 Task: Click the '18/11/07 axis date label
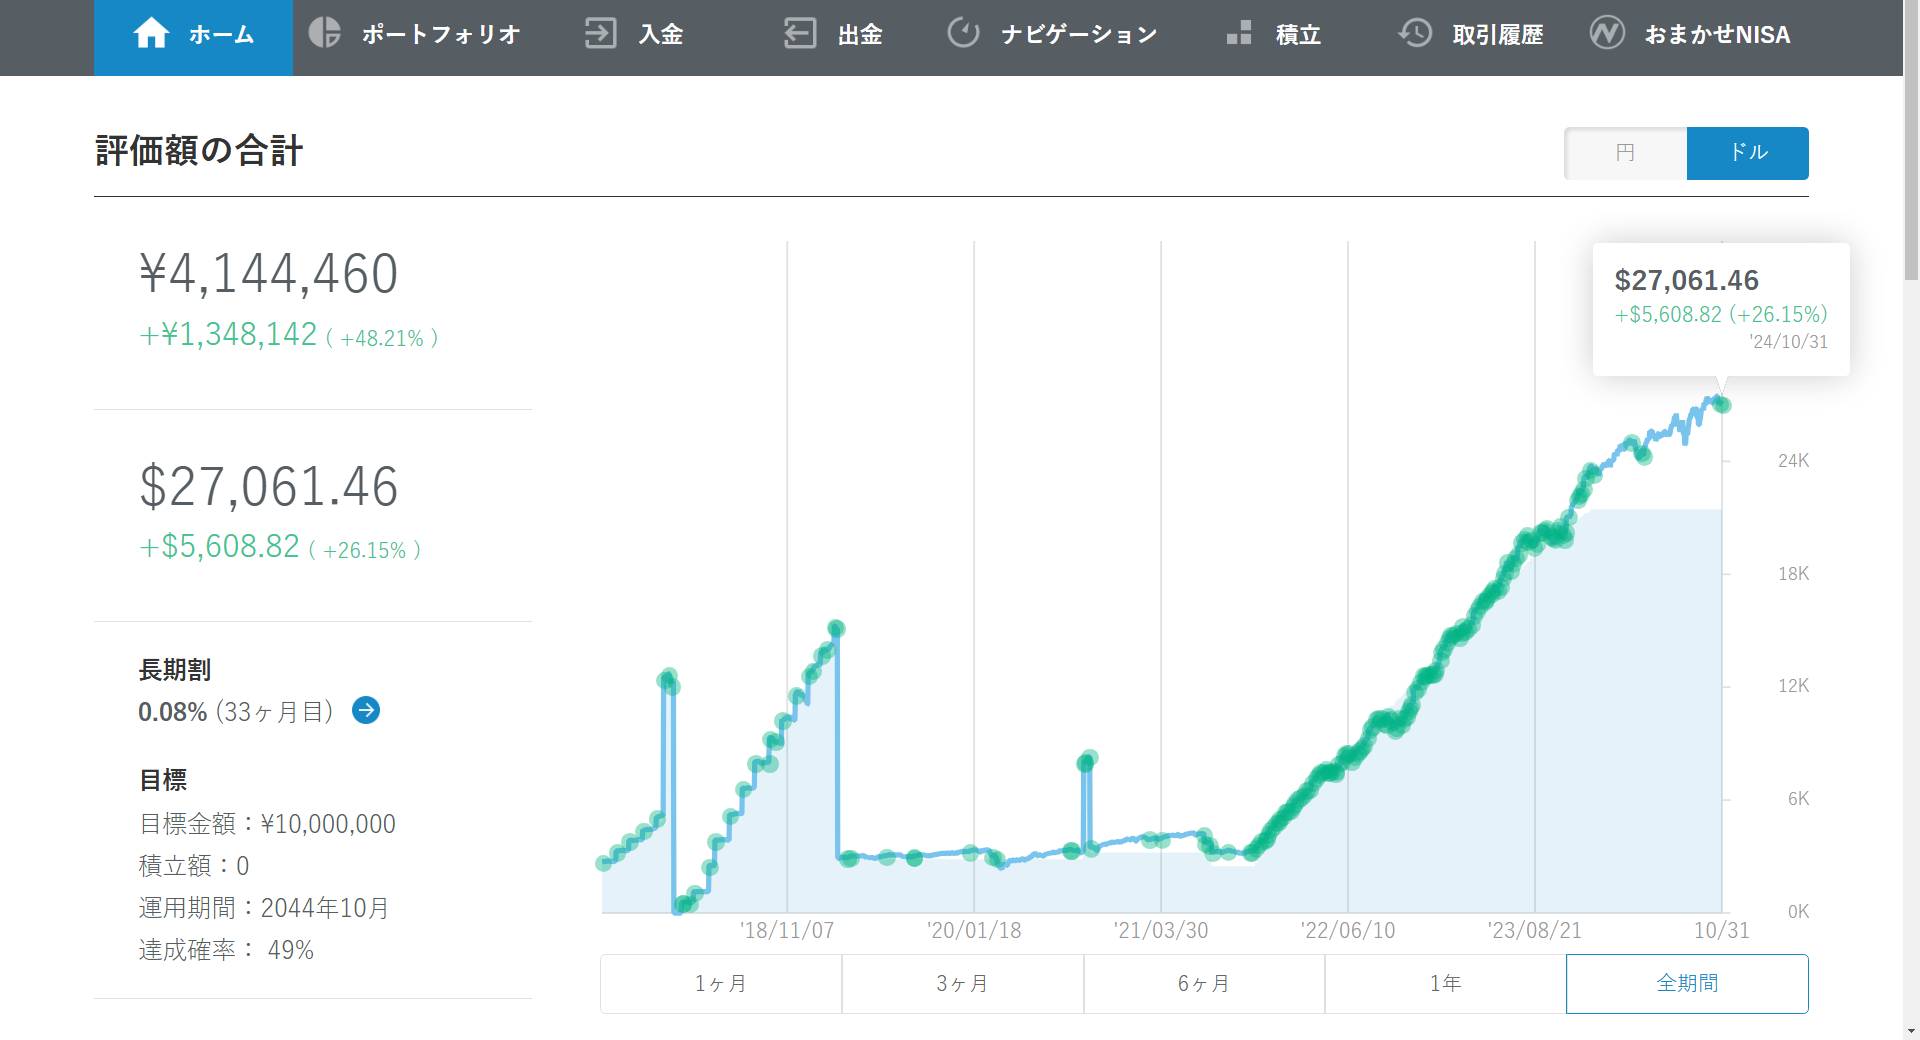(x=787, y=931)
